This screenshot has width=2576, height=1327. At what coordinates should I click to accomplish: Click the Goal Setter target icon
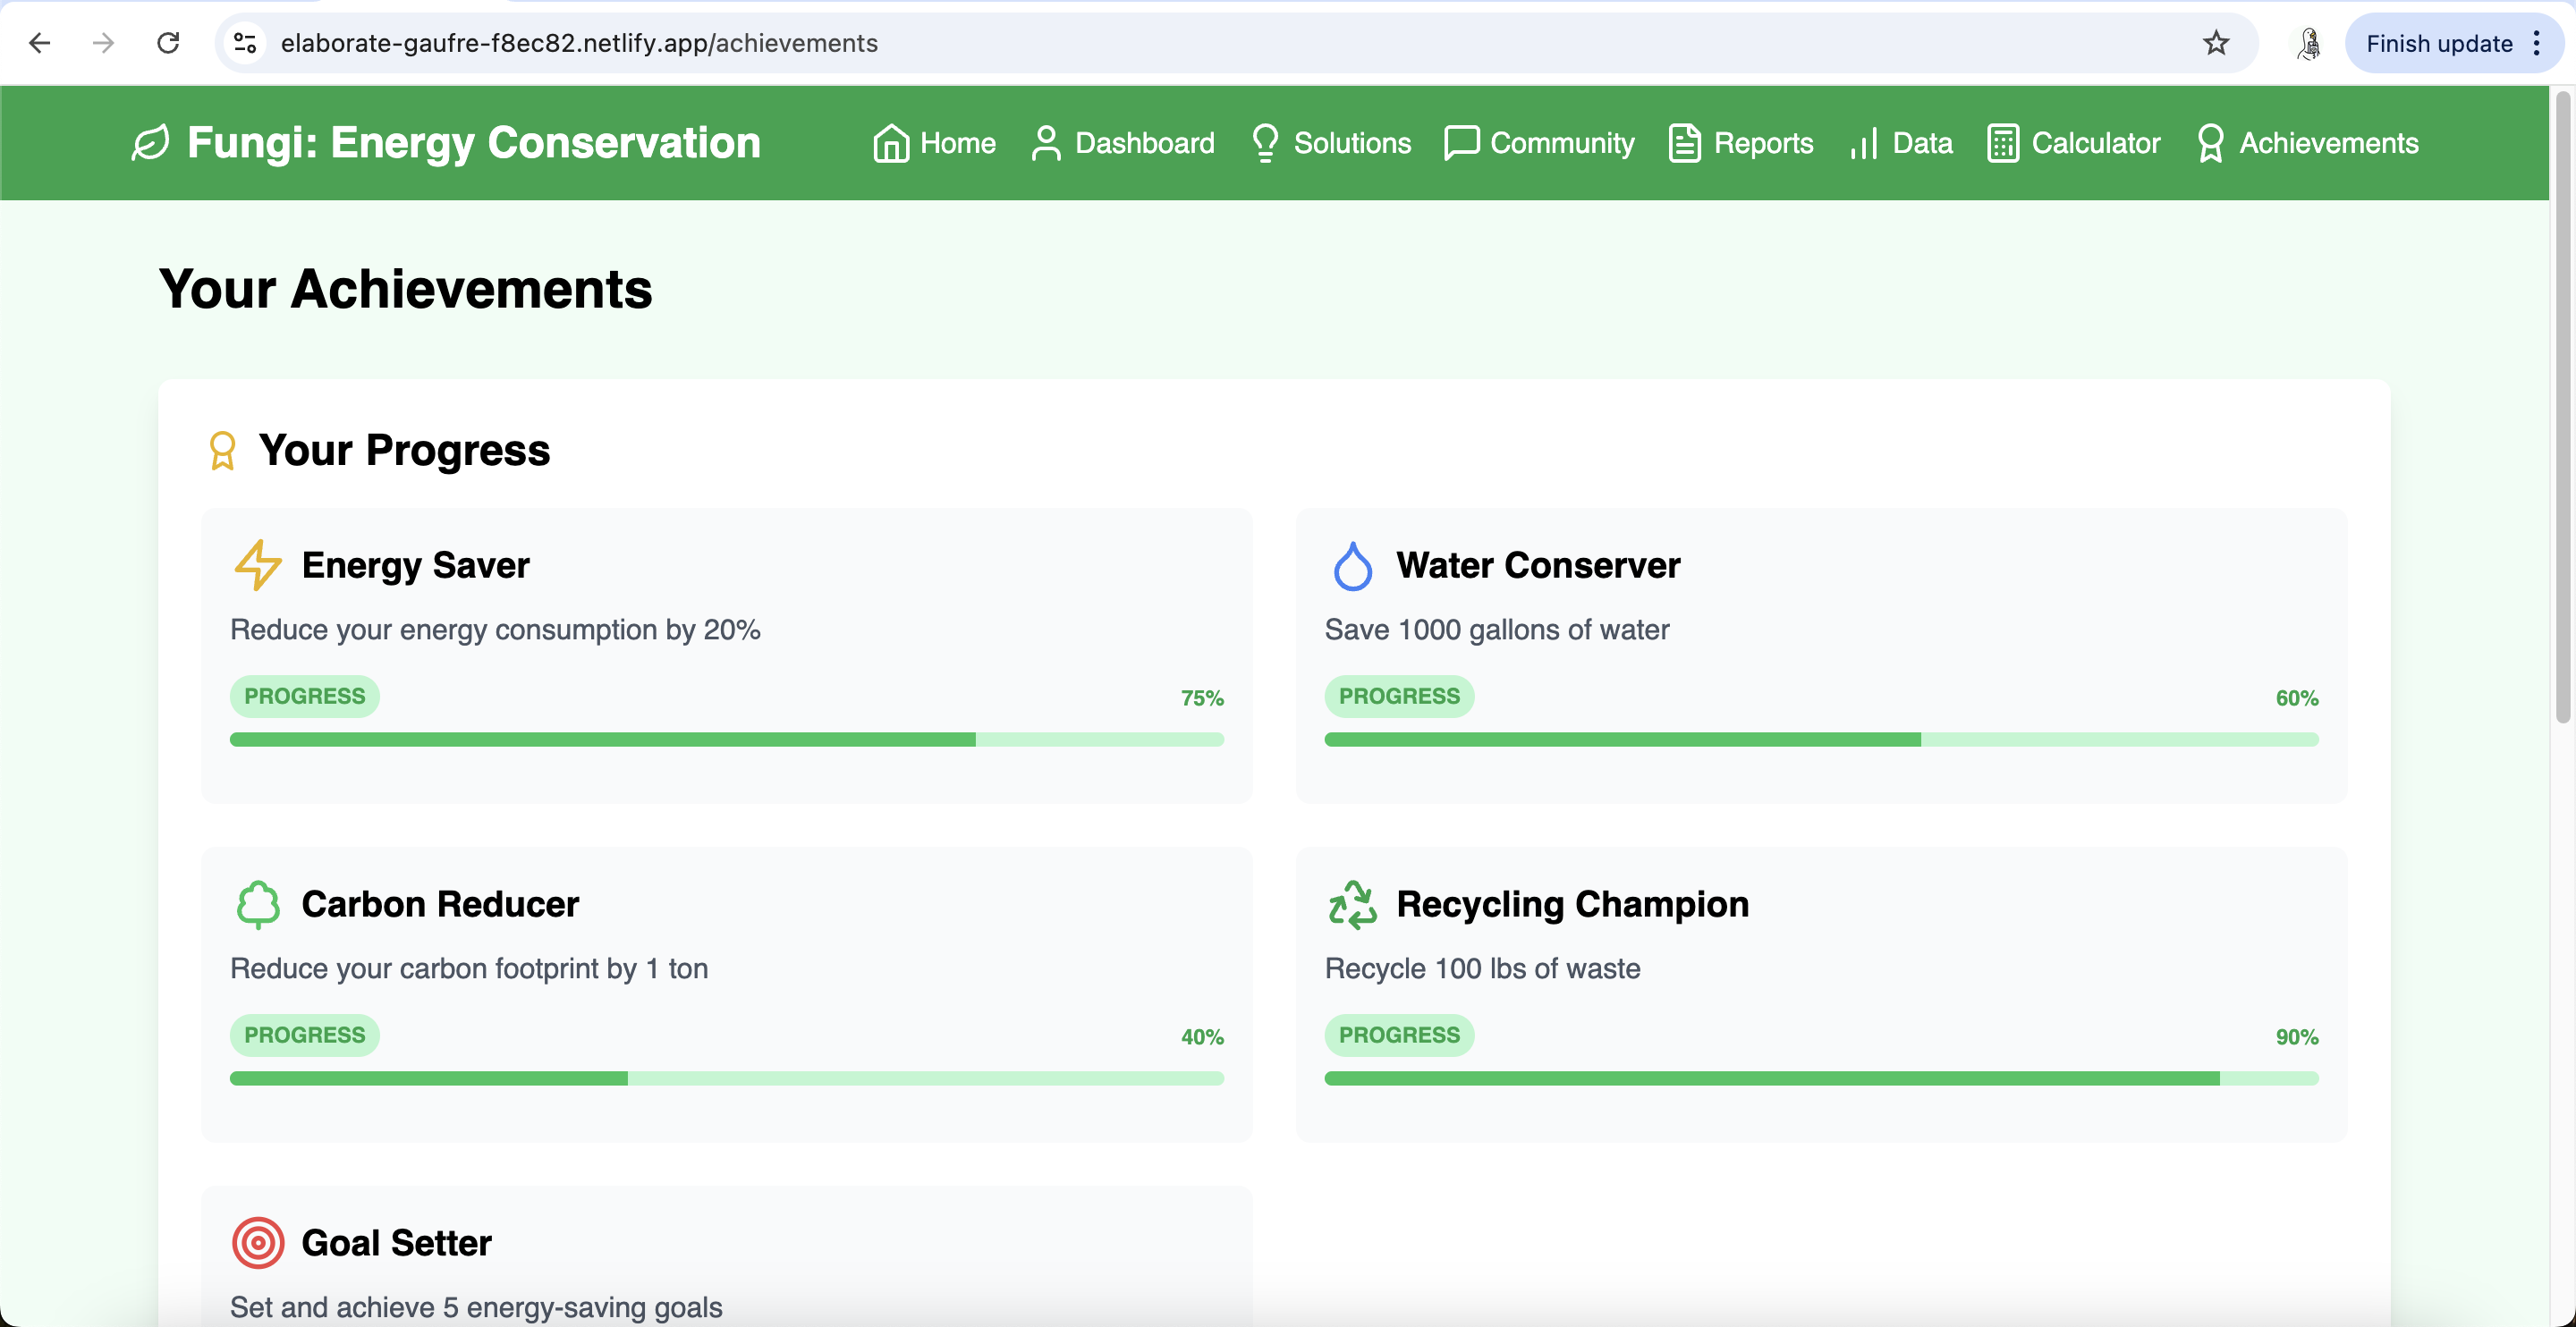pos(258,1243)
